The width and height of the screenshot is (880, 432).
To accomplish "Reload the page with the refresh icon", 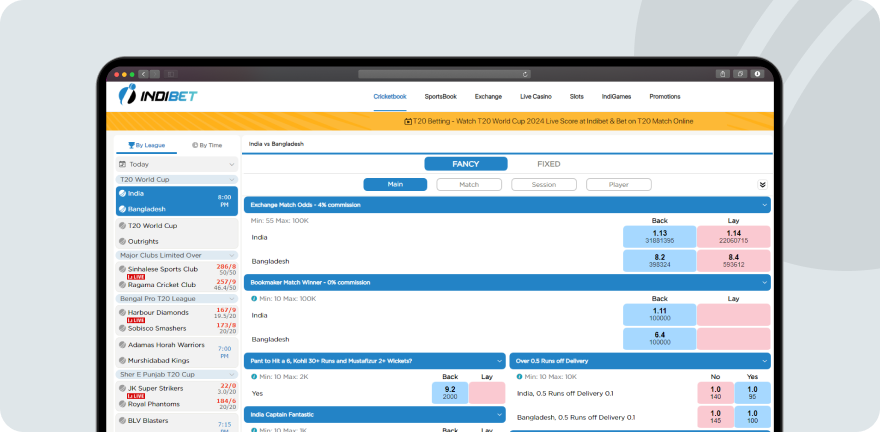I will click(525, 74).
